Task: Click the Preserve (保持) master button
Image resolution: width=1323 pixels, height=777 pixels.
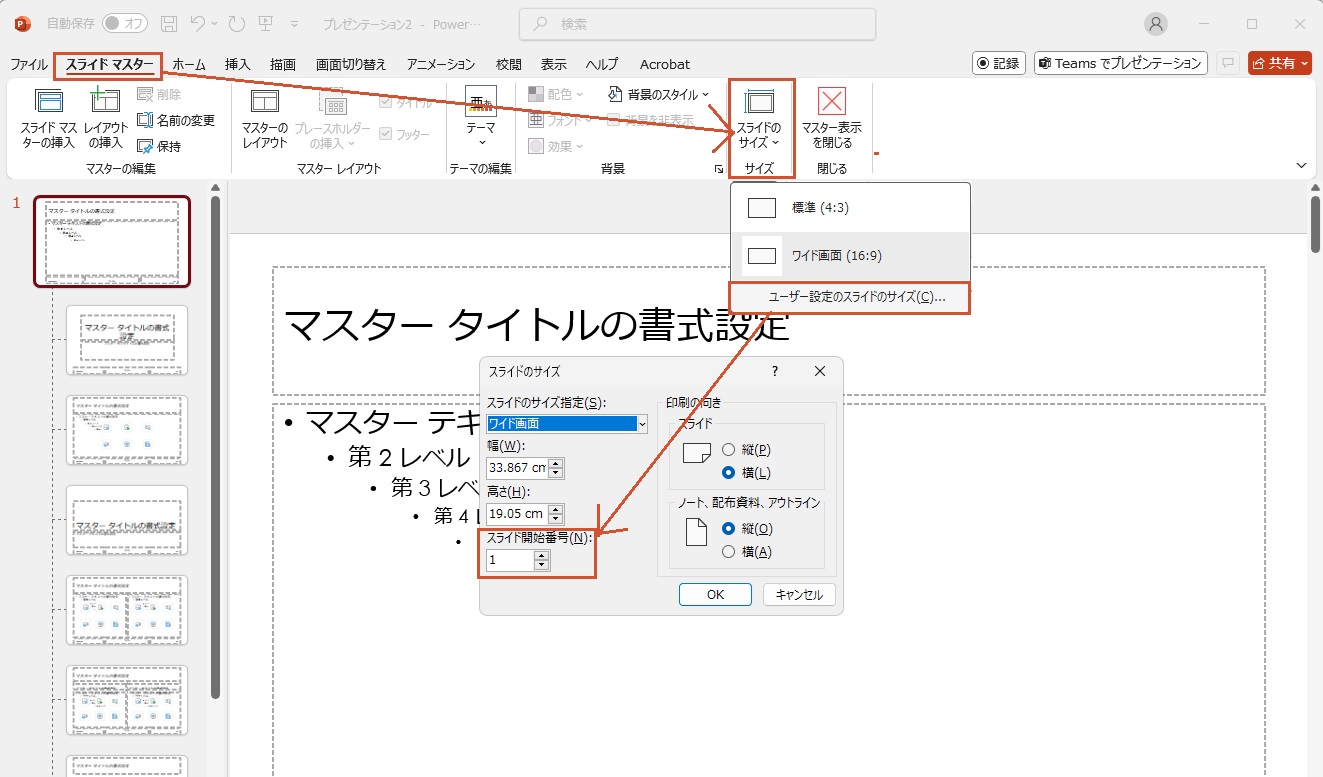Action: [x=159, y=146]
